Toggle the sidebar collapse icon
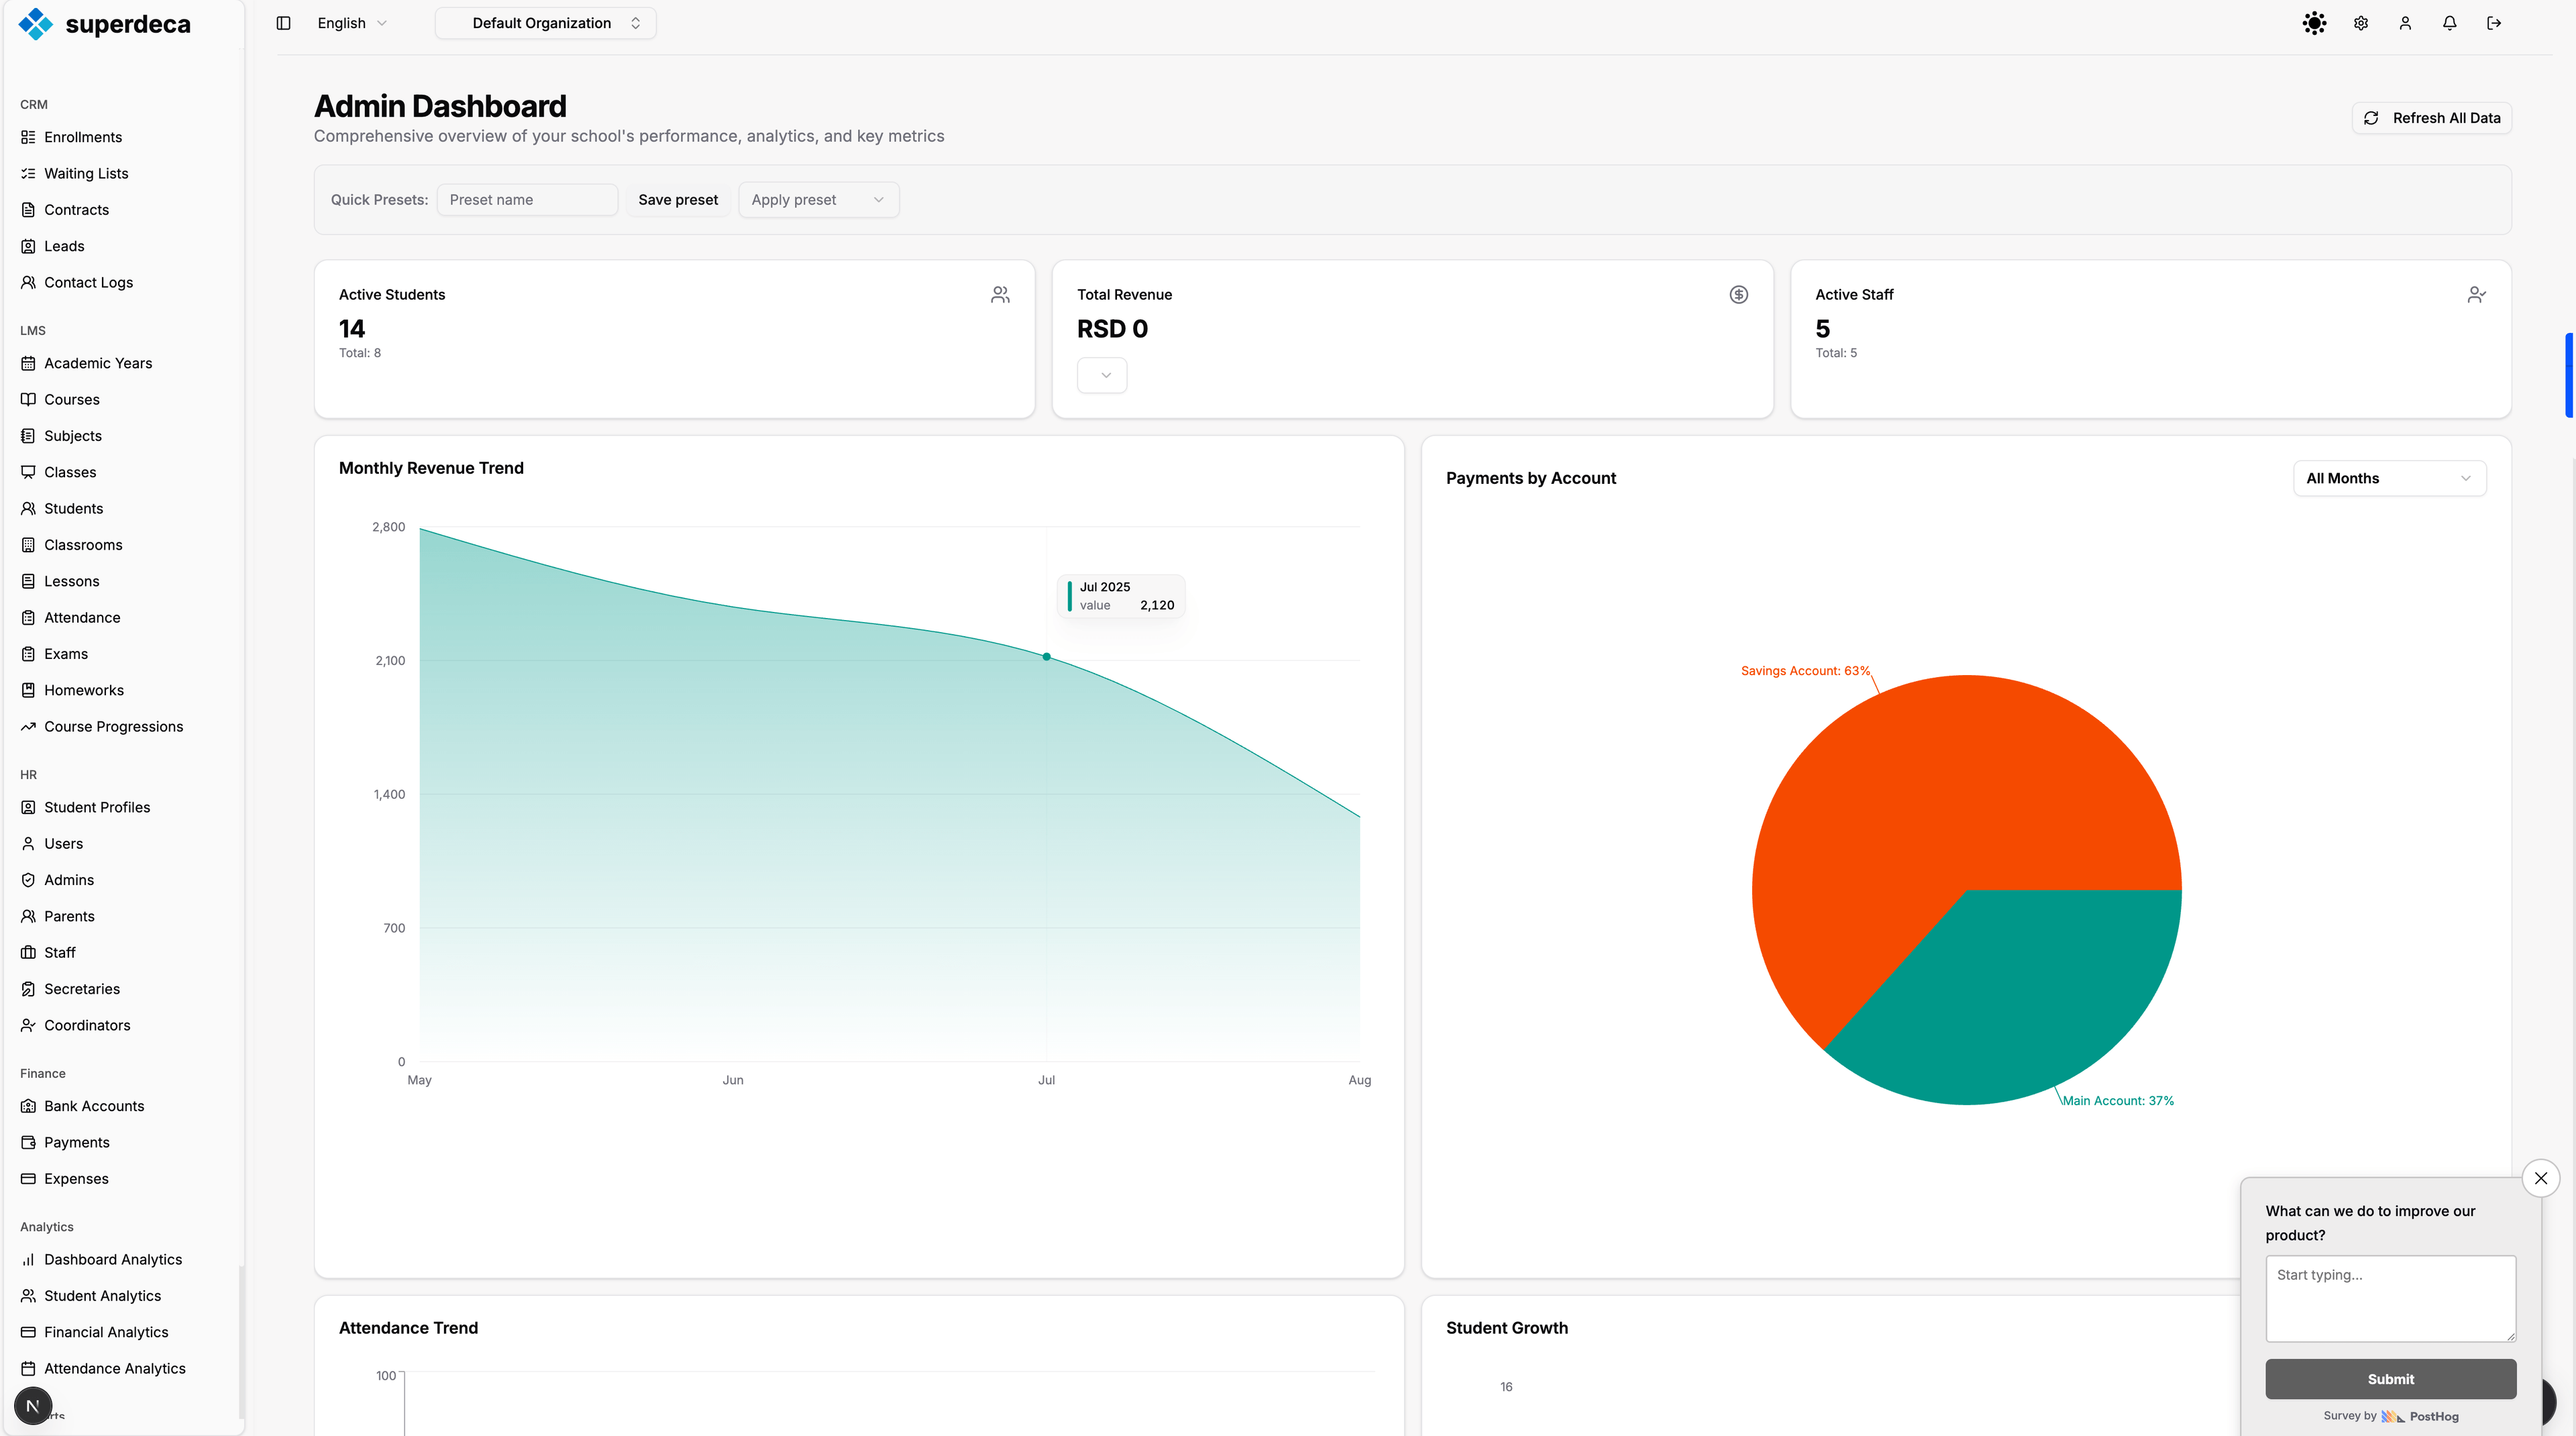 click(283, 23)
